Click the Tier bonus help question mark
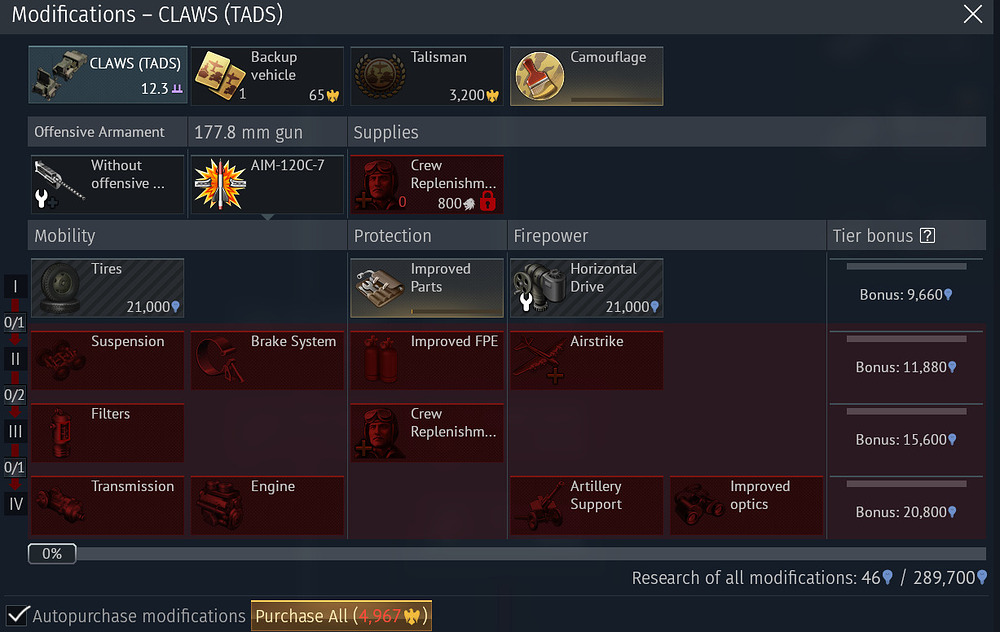 (x=927, y=236)
